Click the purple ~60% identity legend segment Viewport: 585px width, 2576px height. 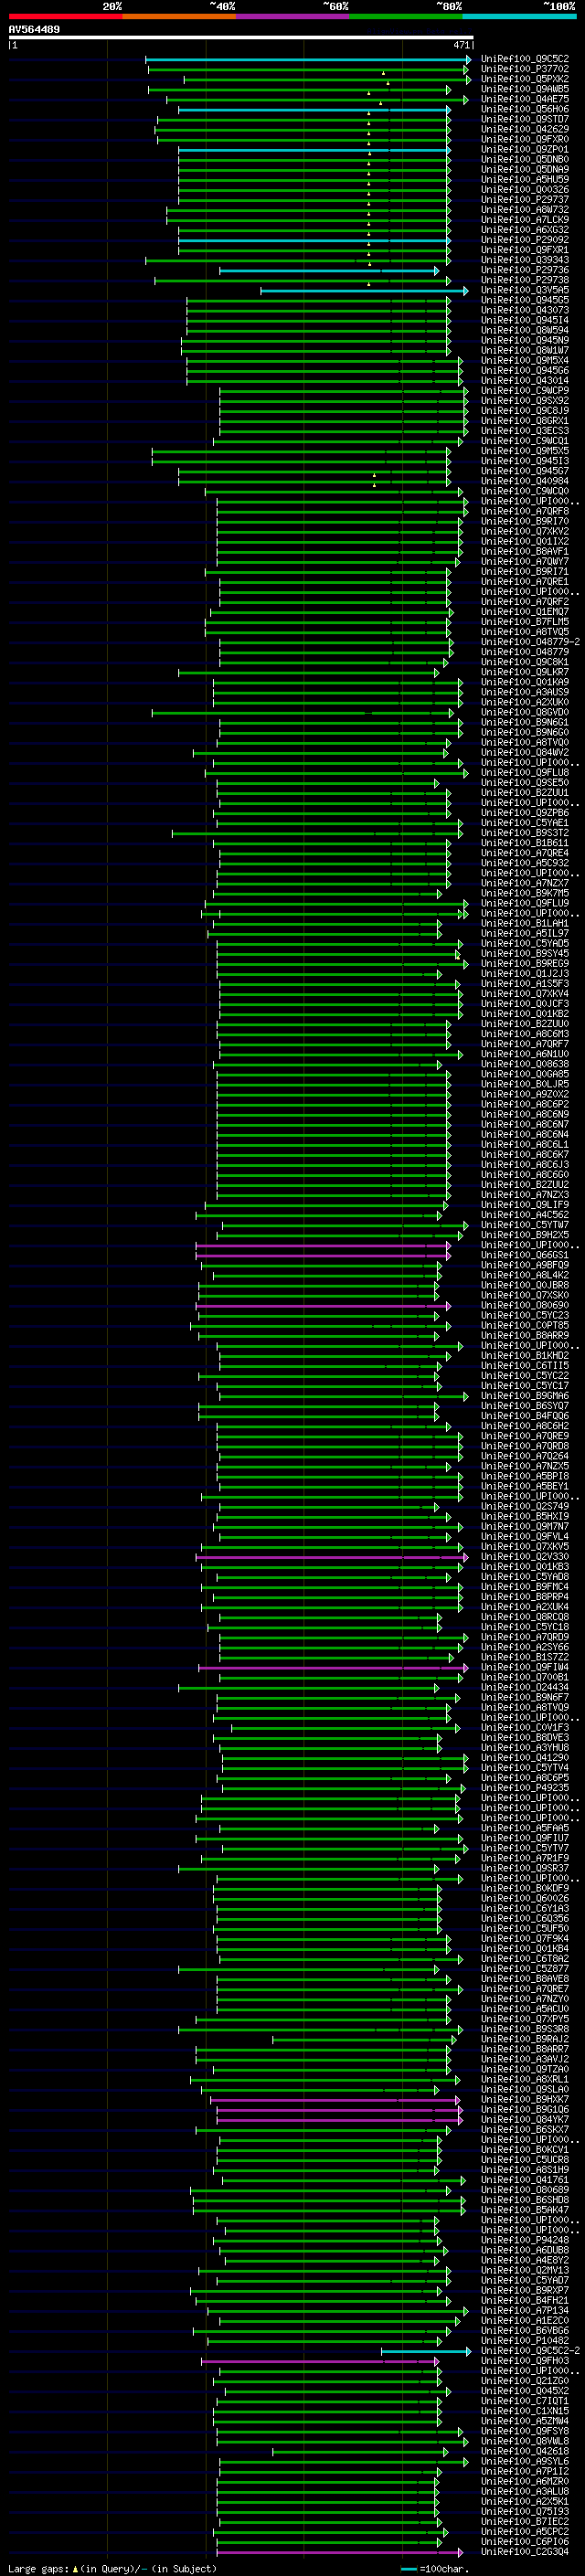(x=293, y=16)
